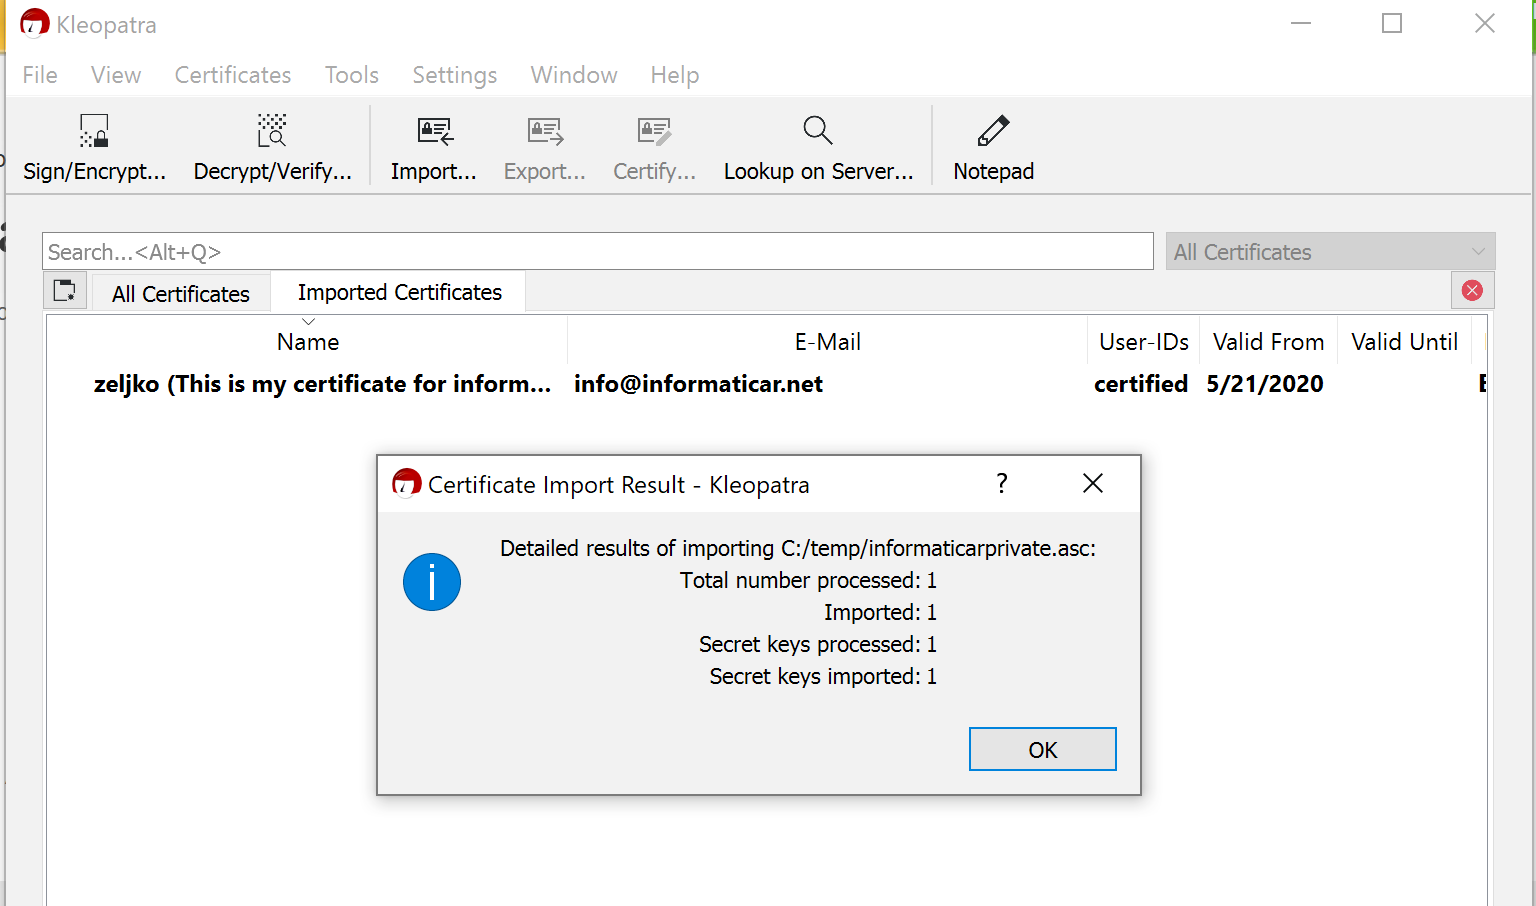Open the Notepad tool
Screen dimensions: 1536x906
pyautogui.click(x=993, y=147)
